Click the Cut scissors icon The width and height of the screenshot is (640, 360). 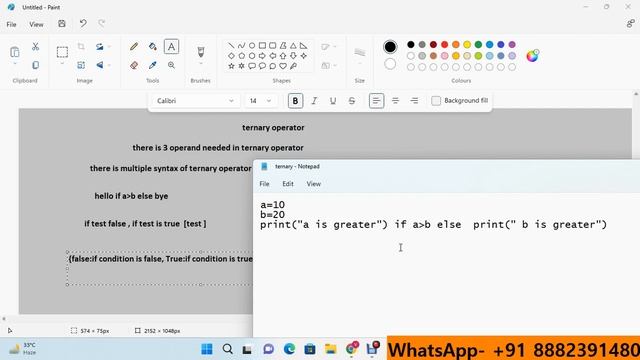tap(36, 47)
